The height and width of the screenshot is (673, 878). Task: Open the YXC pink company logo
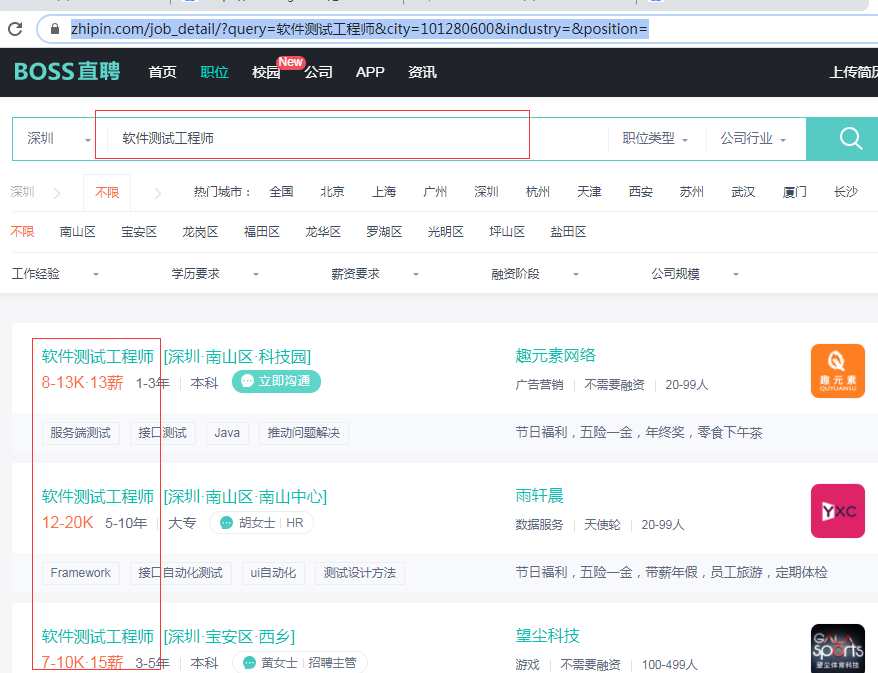click(x=838, y=511)
